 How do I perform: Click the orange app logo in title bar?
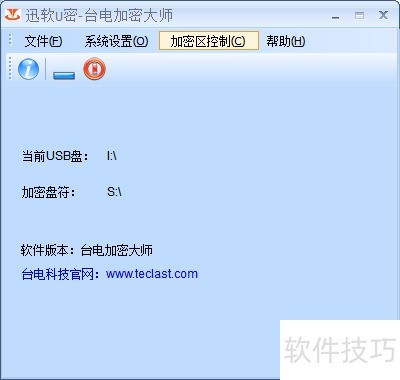point(12,14)
